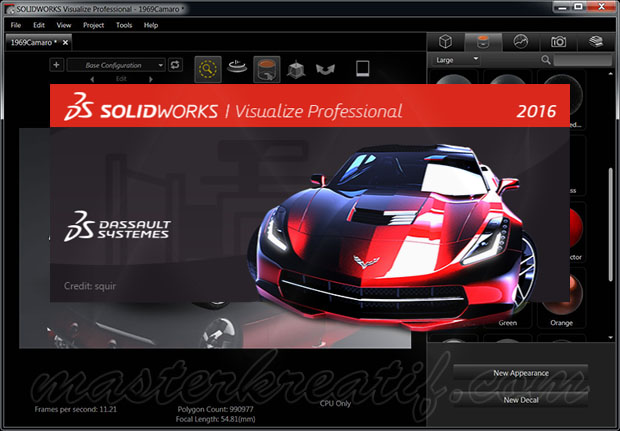Screen dimensions: 620x431
Task: Minimize the SOLIDWORKS Visualize window
Action: tap(562, 7)
